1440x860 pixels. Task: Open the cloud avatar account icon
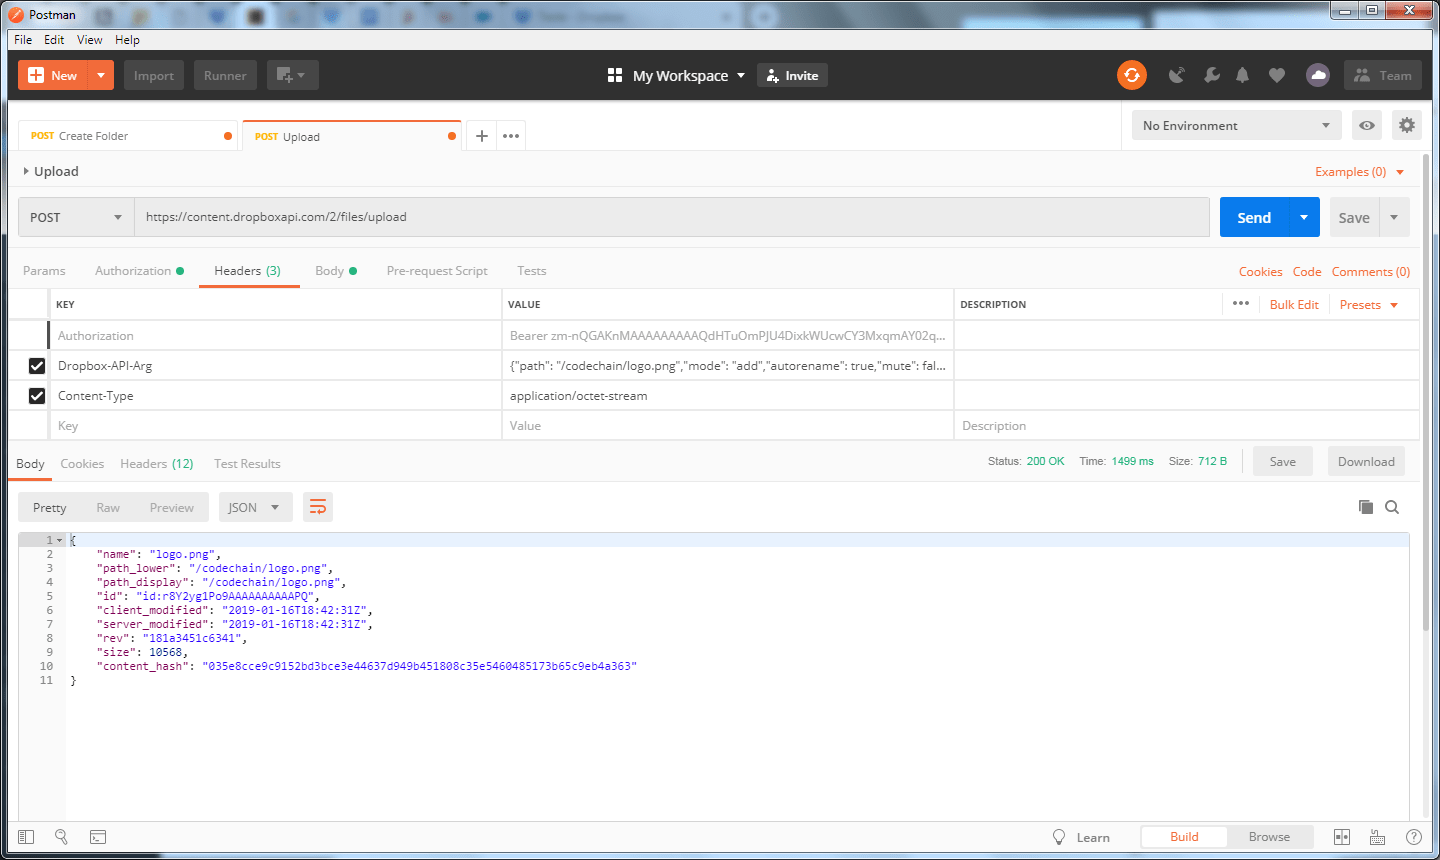[x=1318, y=75]
